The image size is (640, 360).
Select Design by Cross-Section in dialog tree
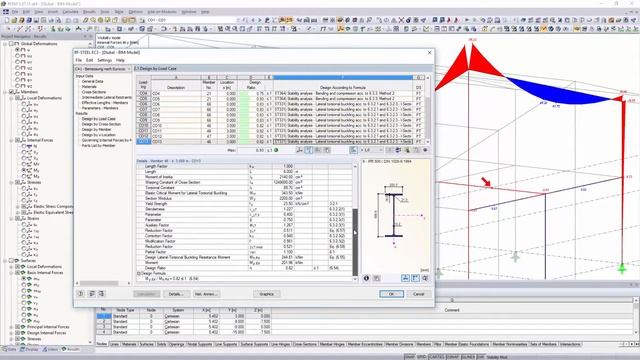tap(101, 124)
